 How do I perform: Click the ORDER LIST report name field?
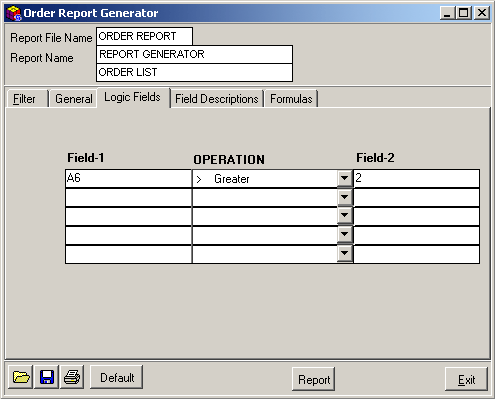[194, 72]
